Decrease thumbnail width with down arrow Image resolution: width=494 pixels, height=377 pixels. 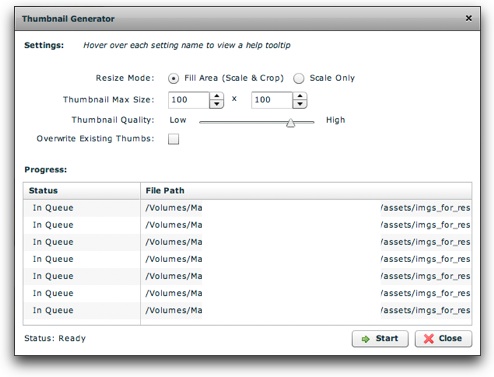click(217, 104)
